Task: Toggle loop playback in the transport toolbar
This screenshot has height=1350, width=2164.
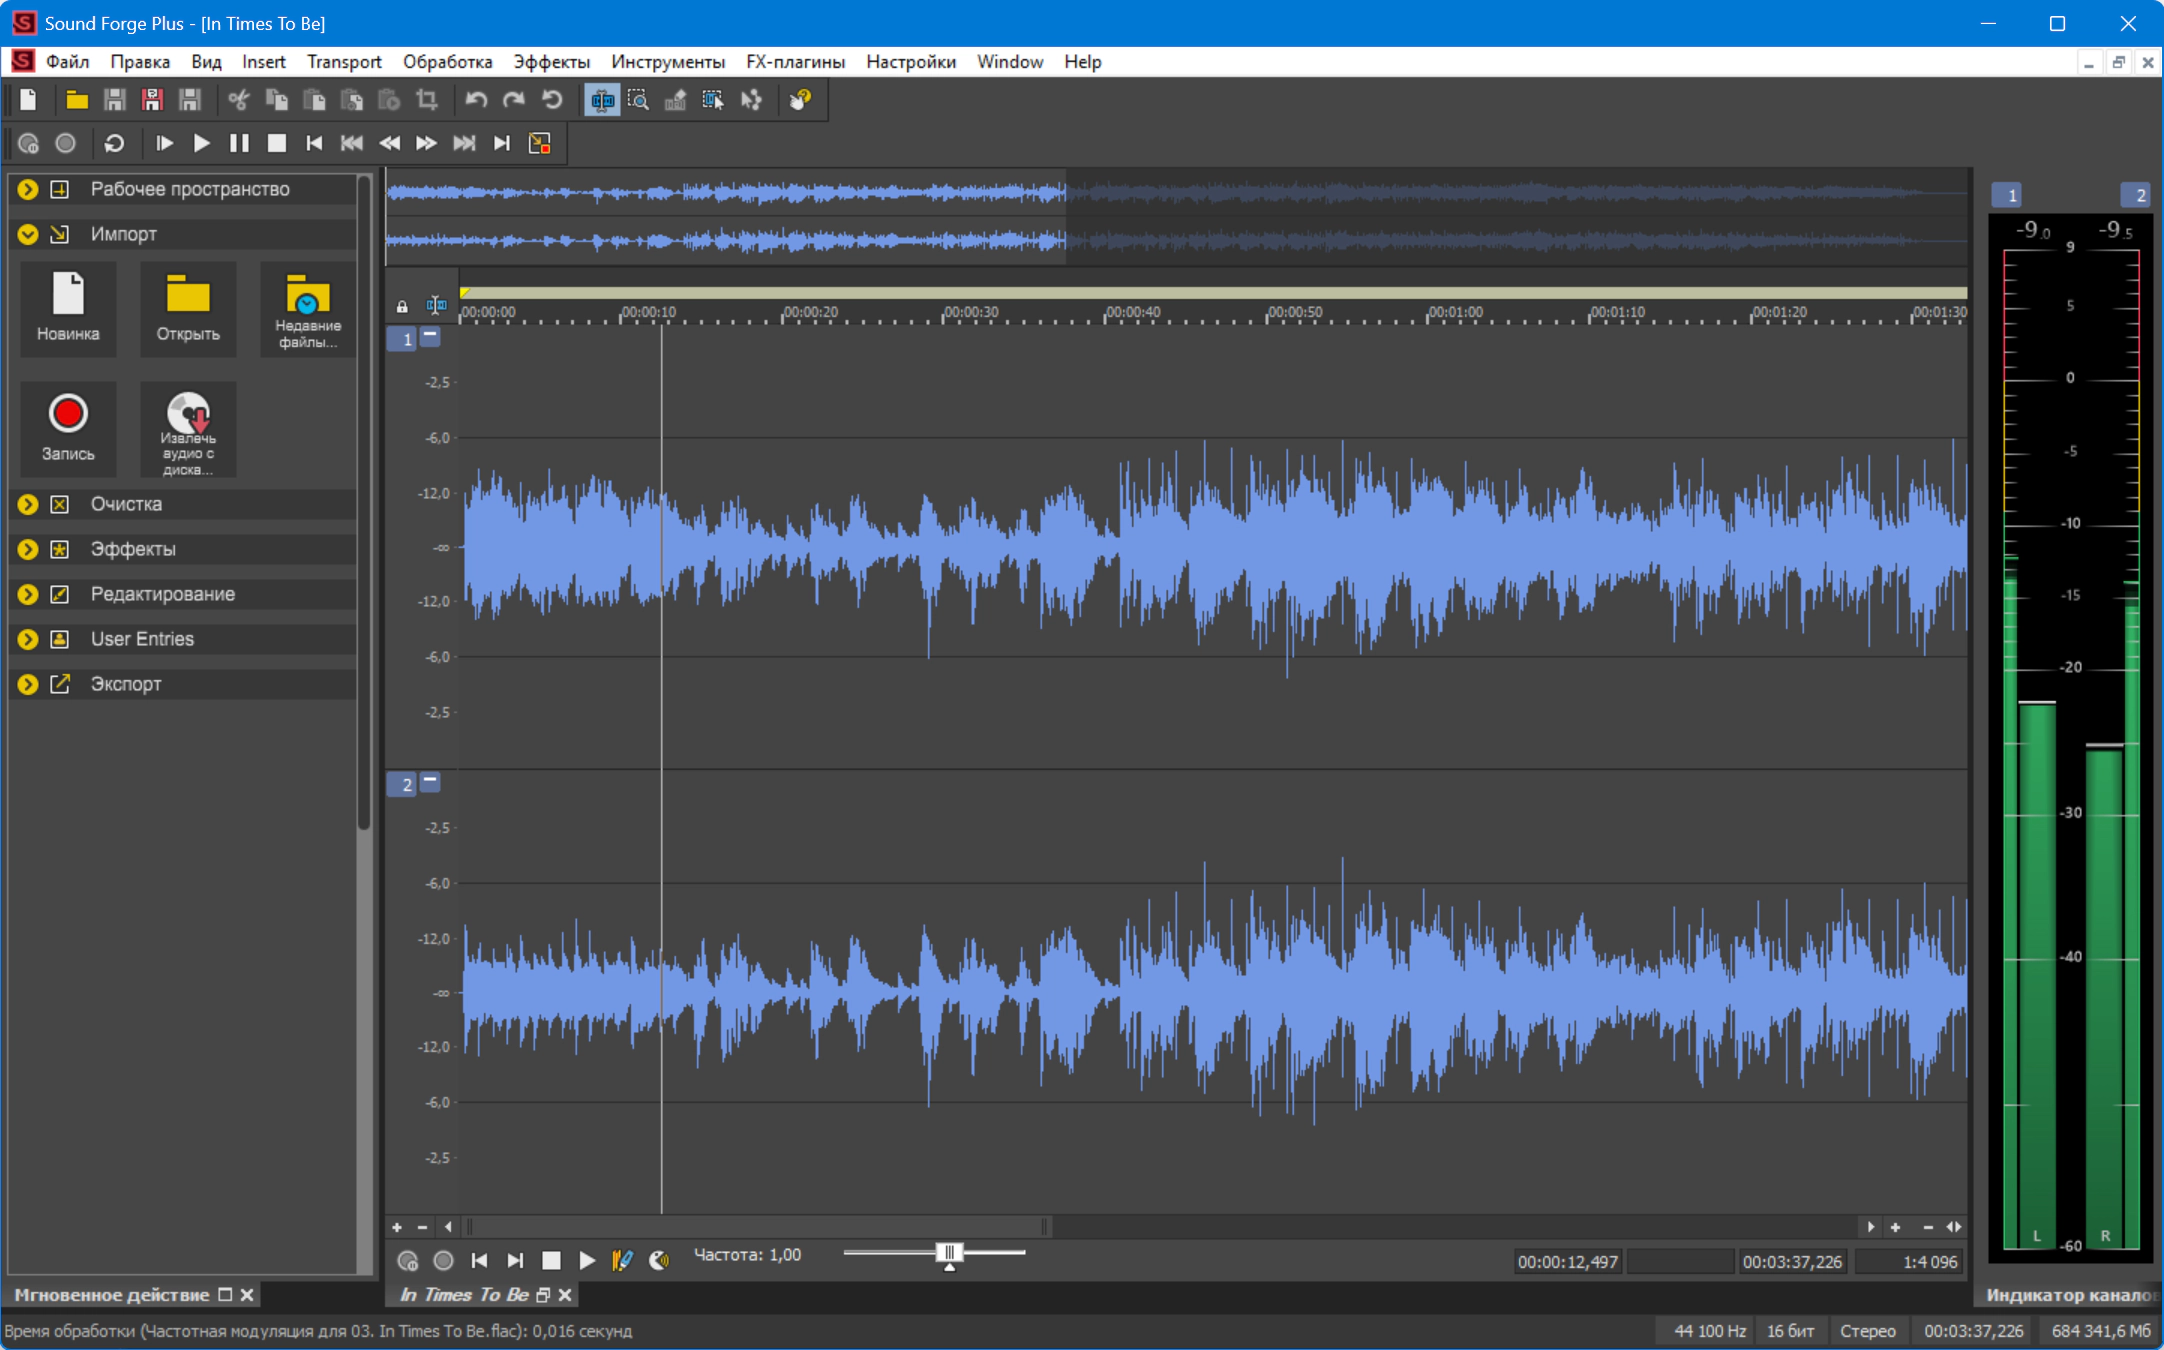Action: click(x=114, y=144)
